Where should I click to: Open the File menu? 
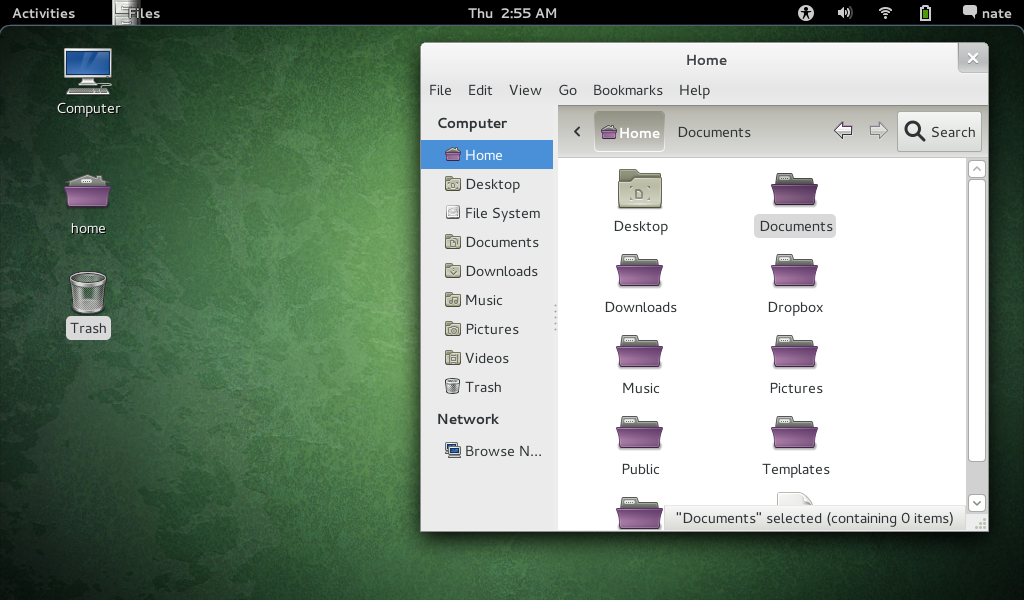click(440, 90)
